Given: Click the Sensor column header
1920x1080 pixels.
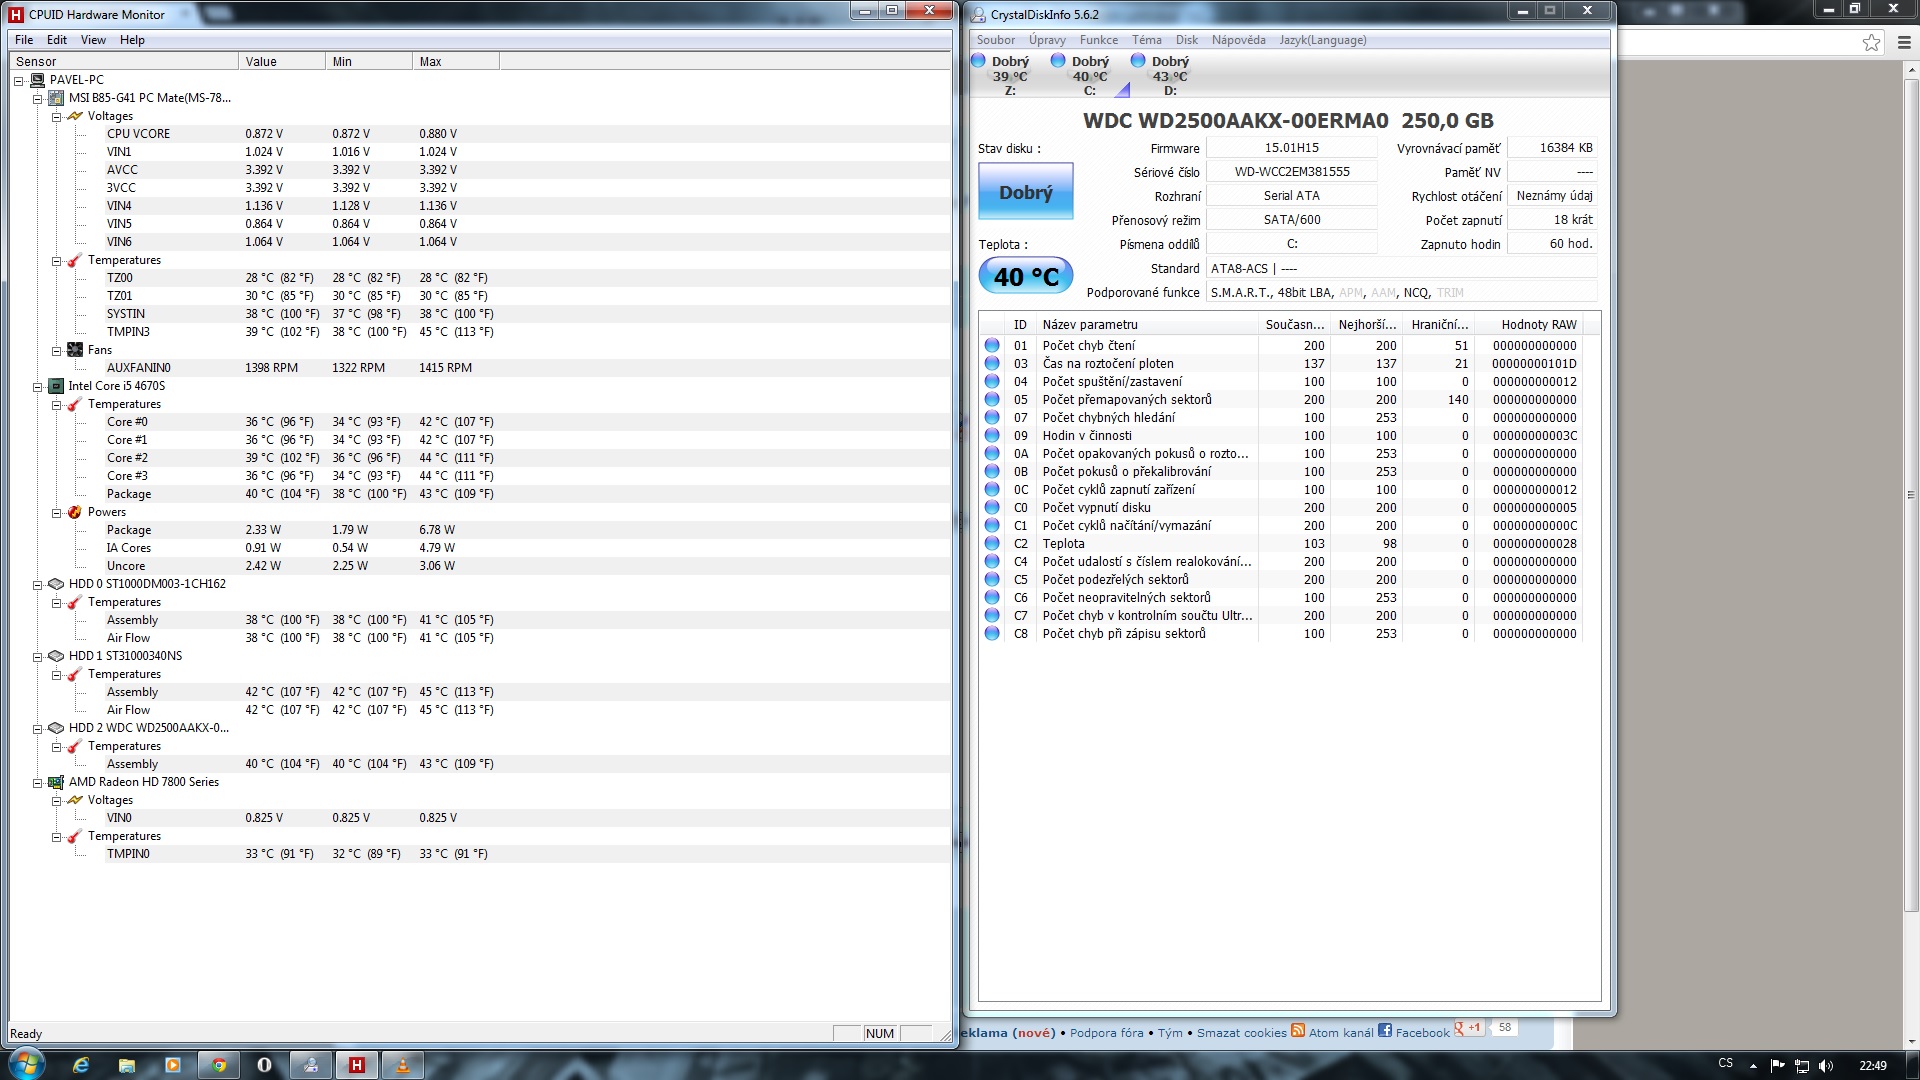Looking at the screenshot, I should click(124, 61).
